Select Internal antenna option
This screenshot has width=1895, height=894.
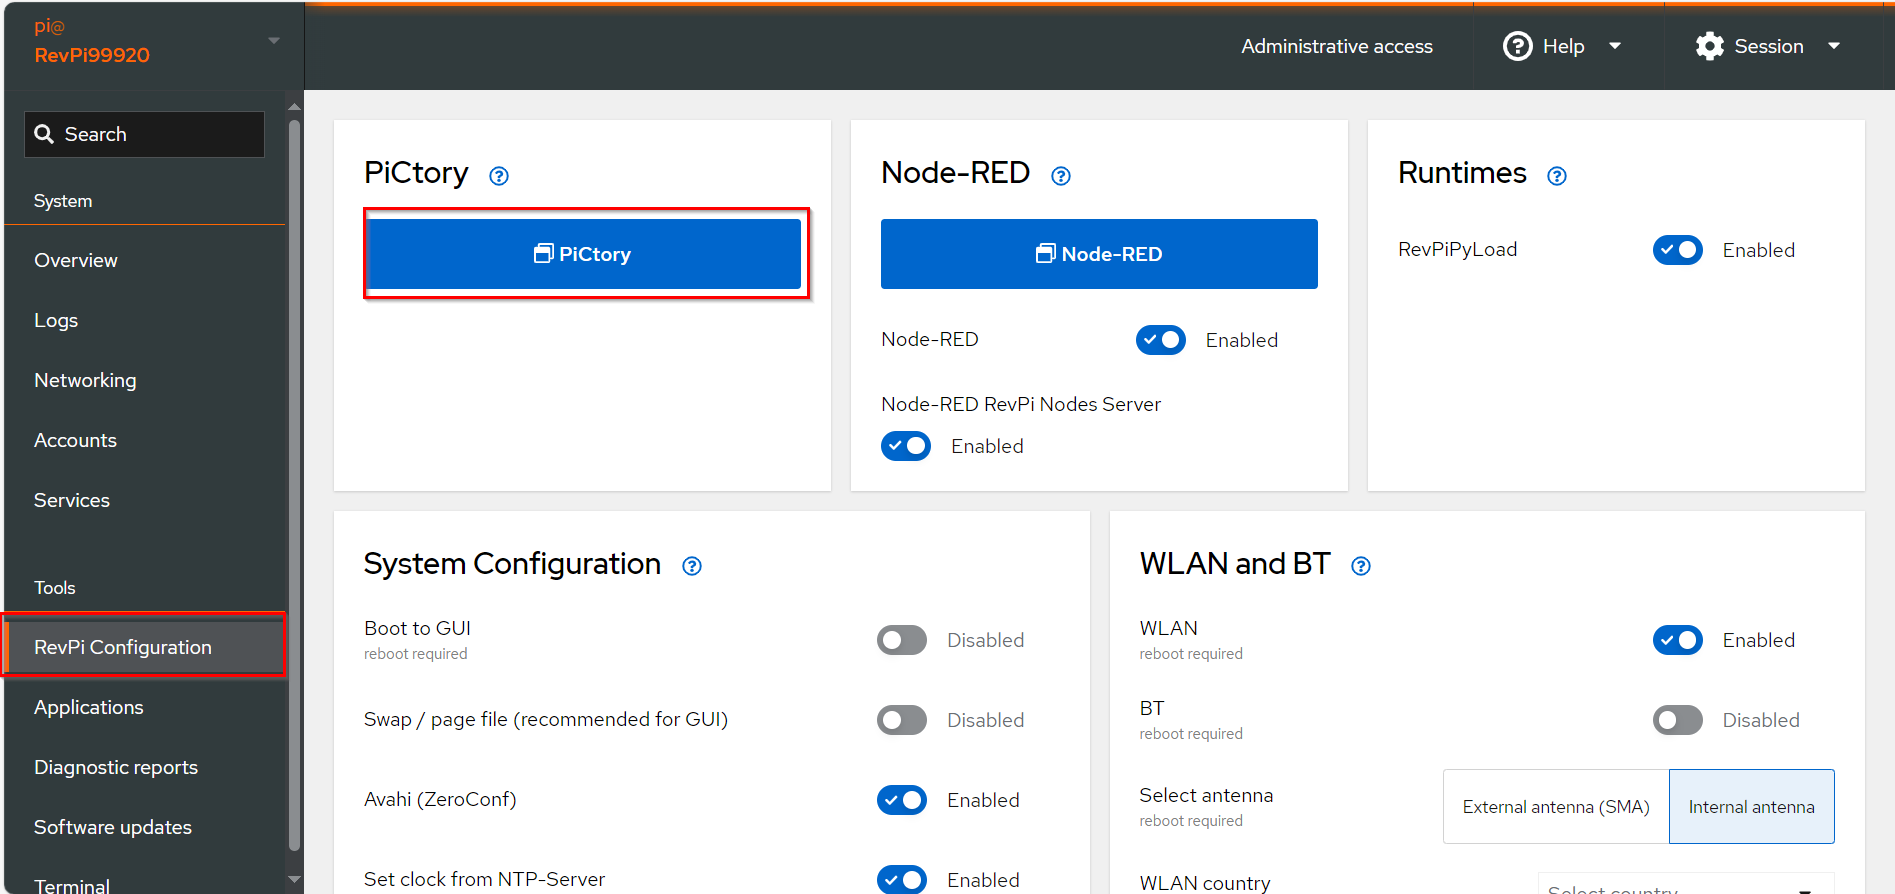1752,807
